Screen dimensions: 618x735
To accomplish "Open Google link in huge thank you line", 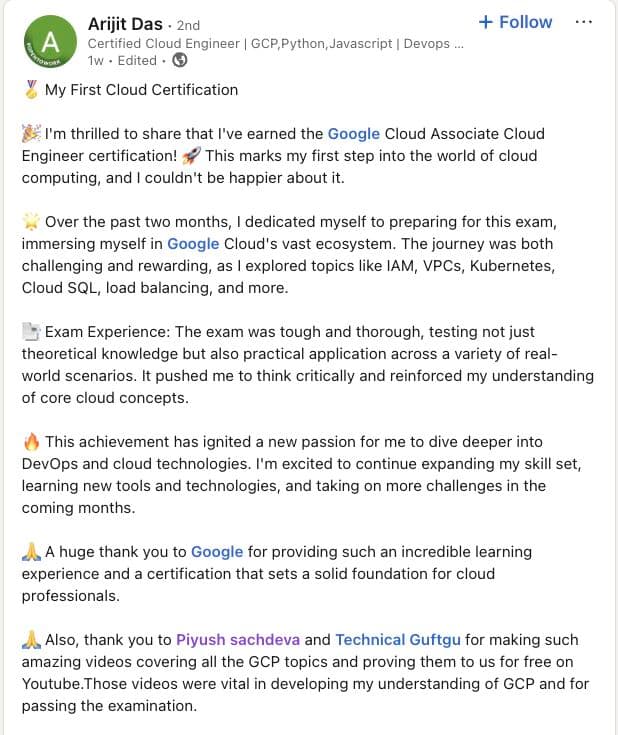I will click(x=217, y=552).
